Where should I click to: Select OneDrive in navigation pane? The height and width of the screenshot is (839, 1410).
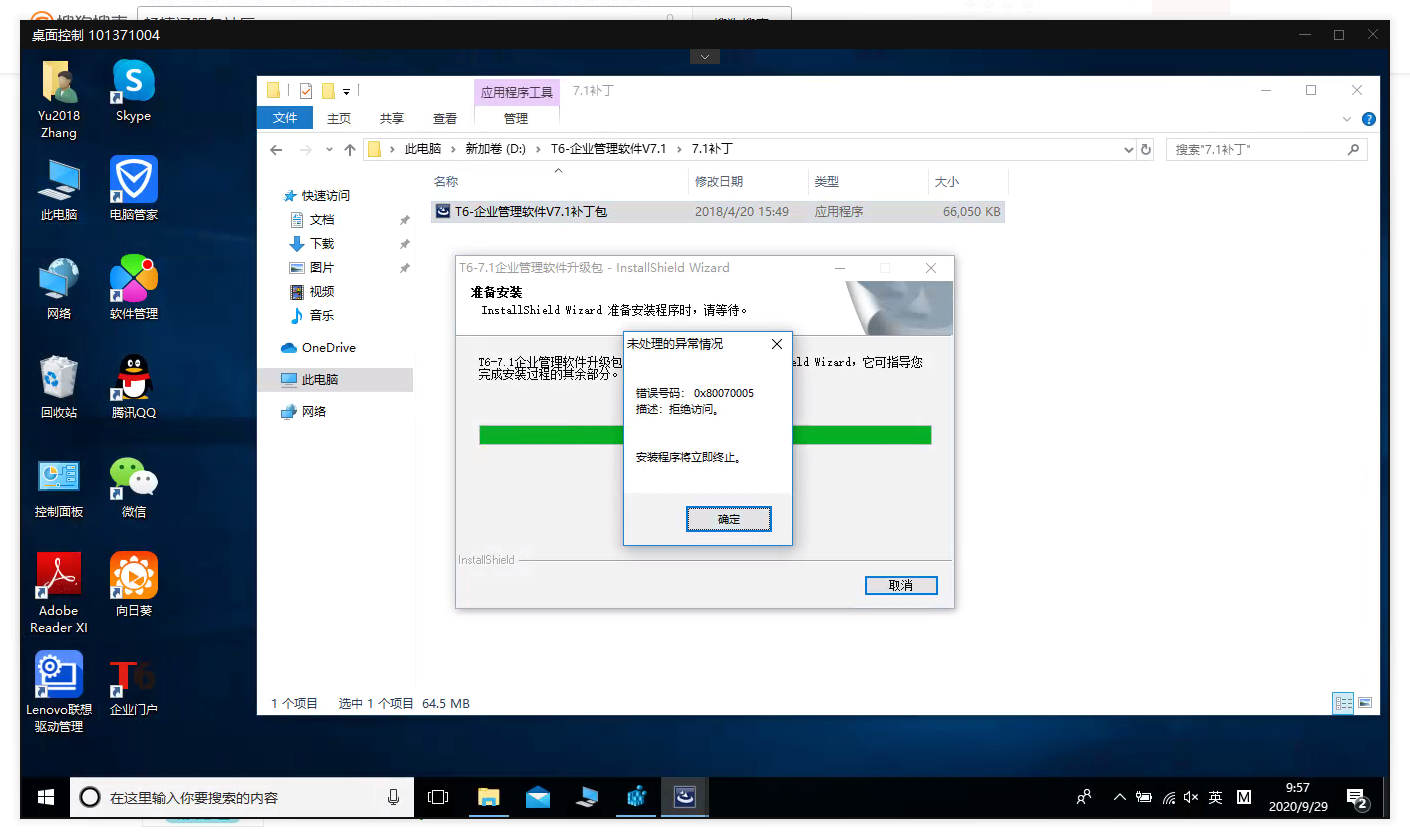[328, 348]
